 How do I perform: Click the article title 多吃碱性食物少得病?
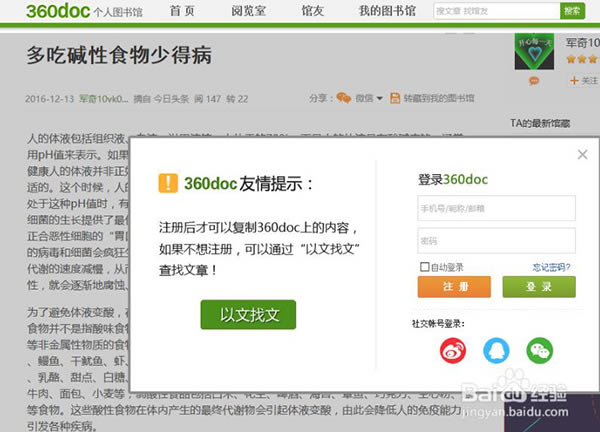click(119, 55)
